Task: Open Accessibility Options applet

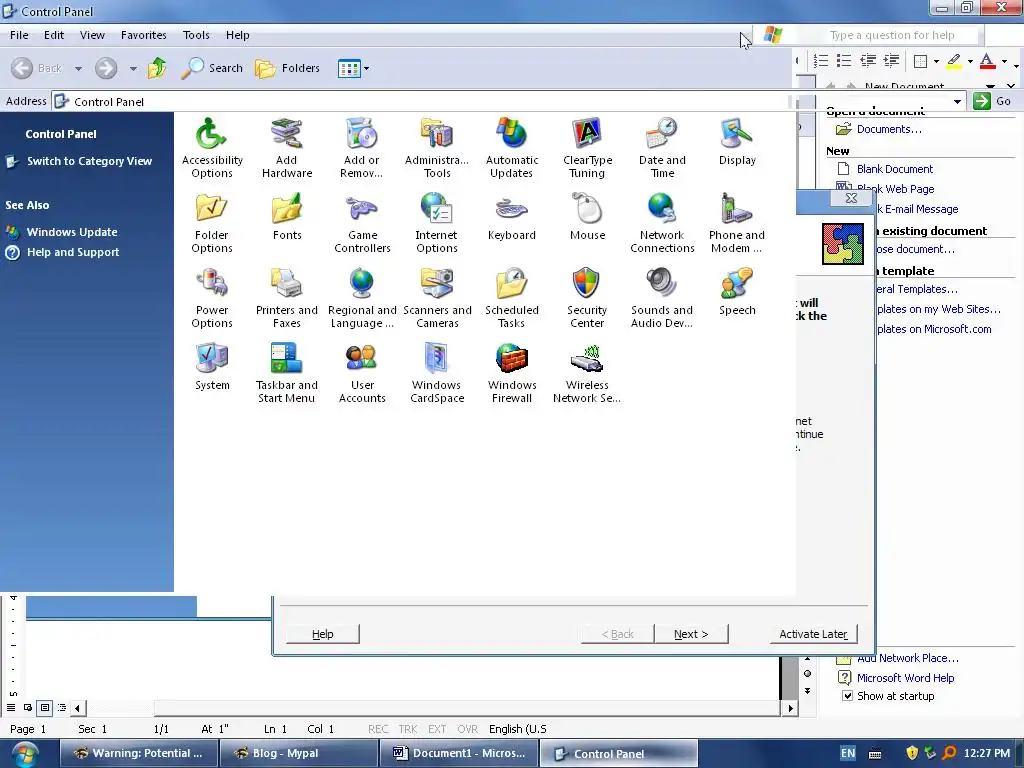Action: pos(212,148)
